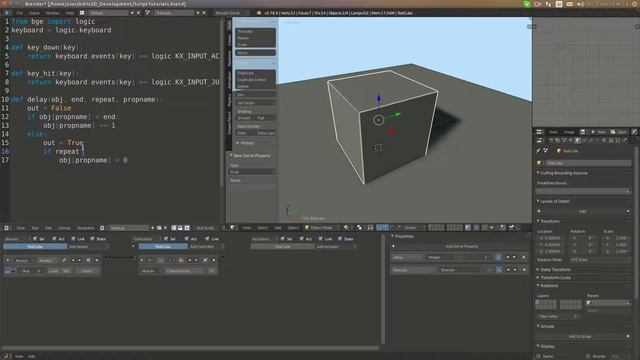Click the logic editor horizontal scrollbar

[190, 348]
